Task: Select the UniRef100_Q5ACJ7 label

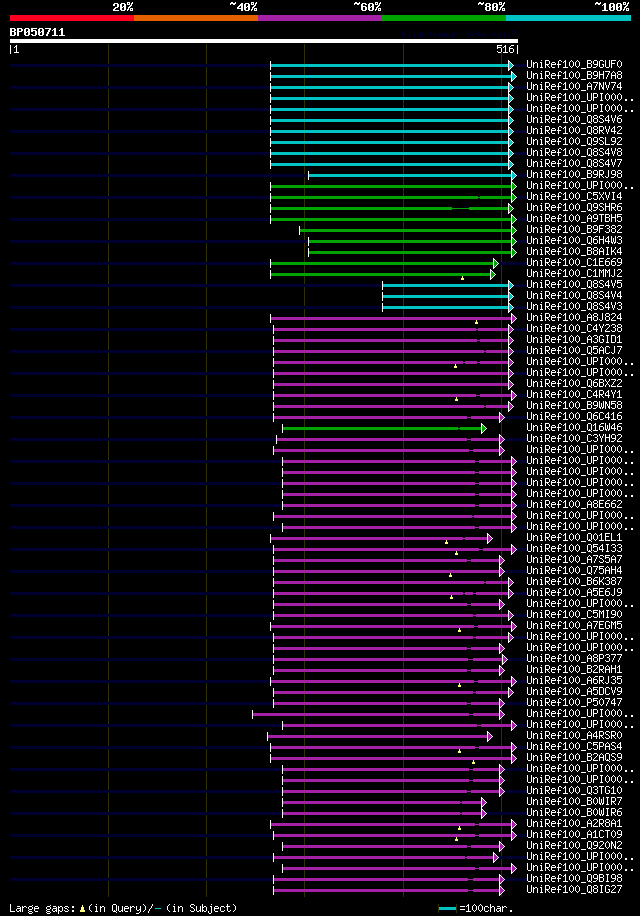Action: tap(574, 351)
